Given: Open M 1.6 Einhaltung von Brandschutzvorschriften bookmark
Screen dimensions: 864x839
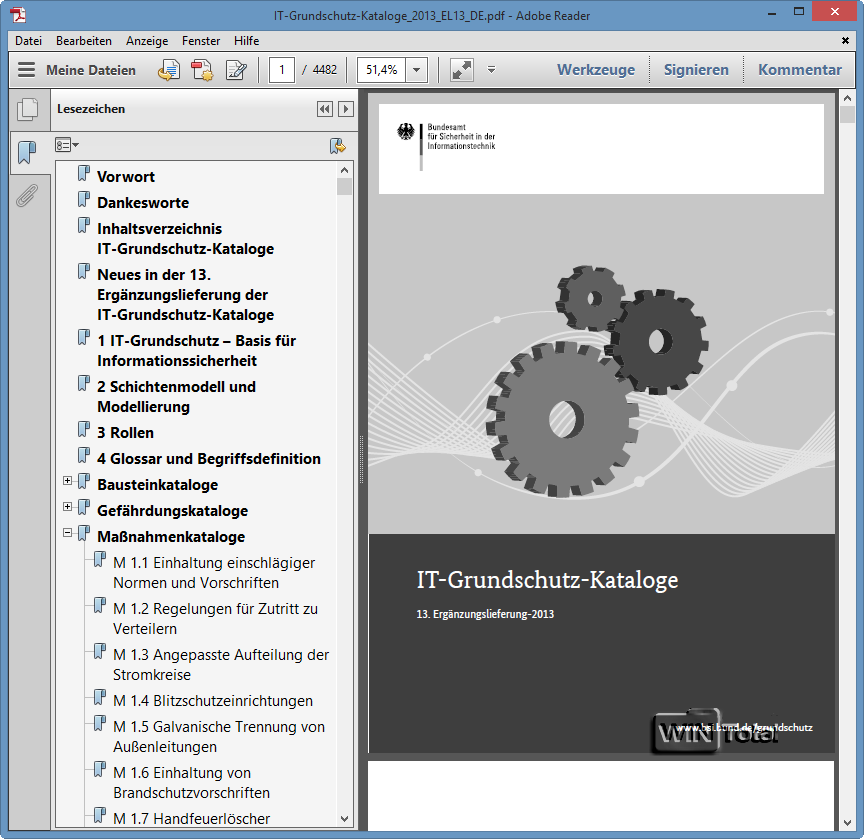Looking at the screenshot, I should coord(191,783).
